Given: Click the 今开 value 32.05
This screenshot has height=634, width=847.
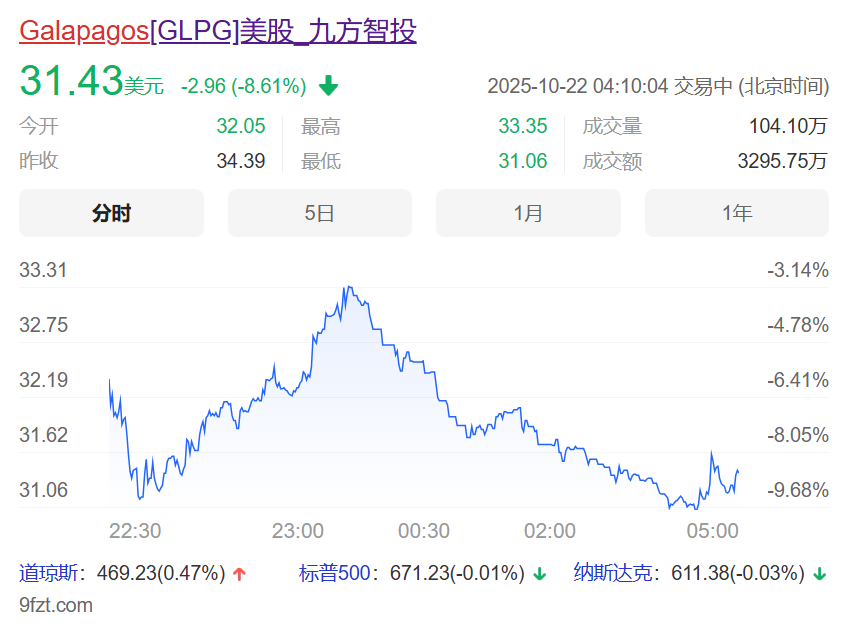Looking at the screenshot, I should [241, 126].
